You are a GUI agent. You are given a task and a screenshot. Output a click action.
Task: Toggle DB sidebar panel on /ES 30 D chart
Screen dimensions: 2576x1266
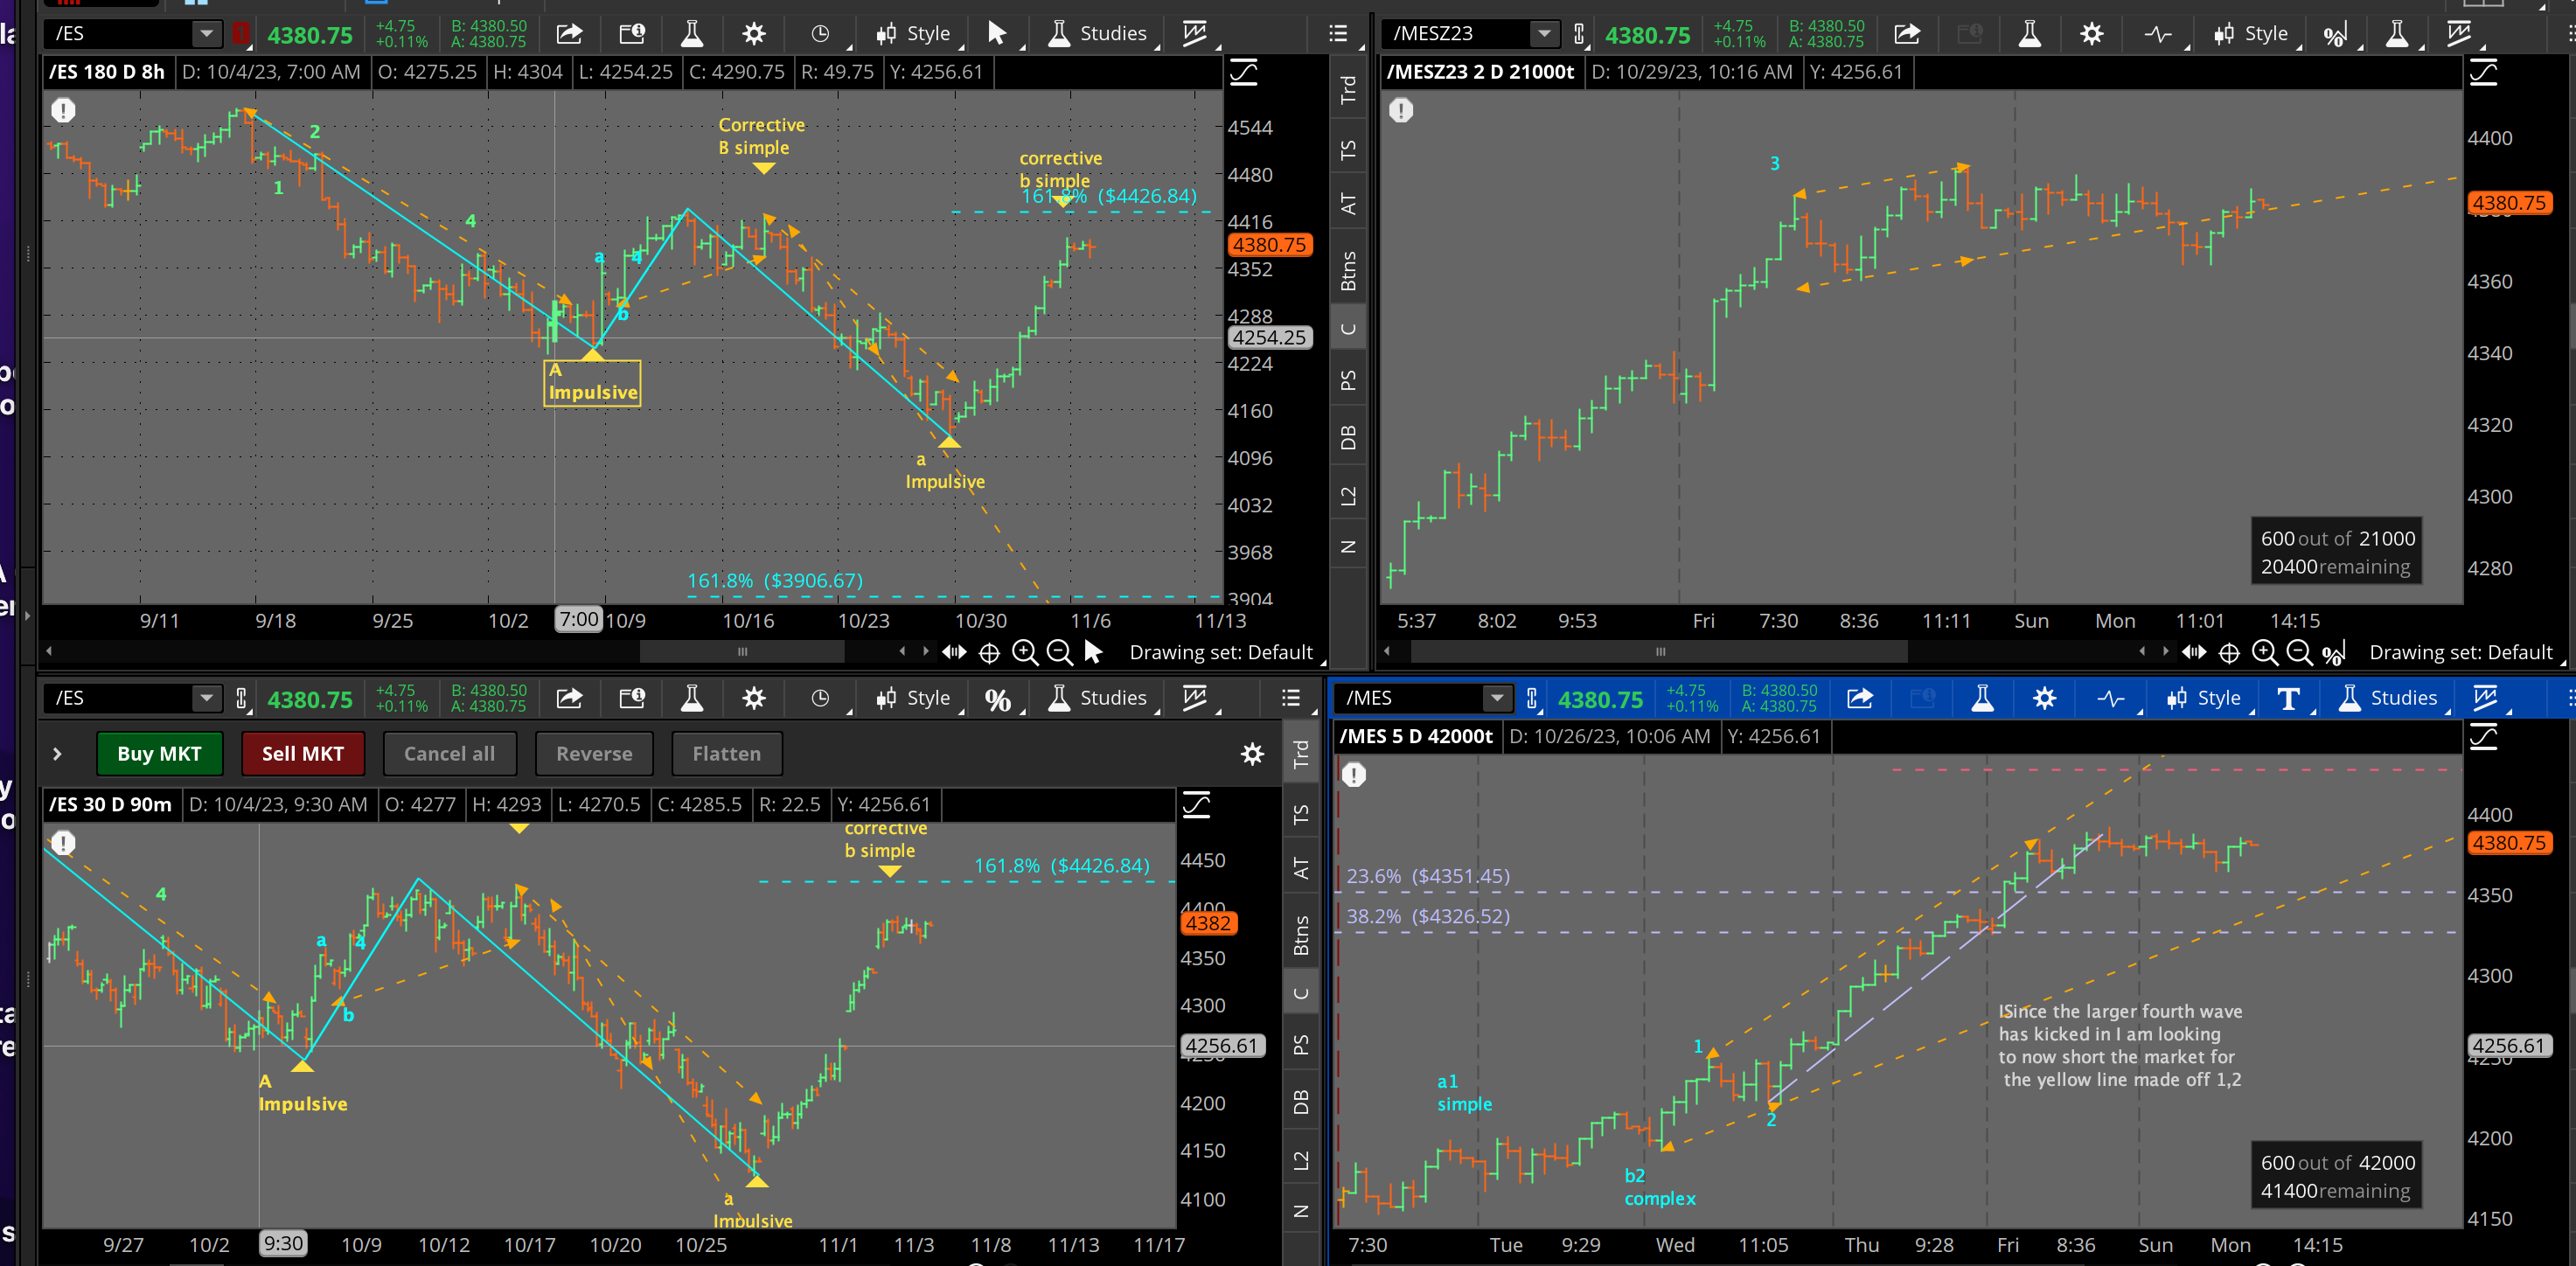(x=1300, y=1103)
